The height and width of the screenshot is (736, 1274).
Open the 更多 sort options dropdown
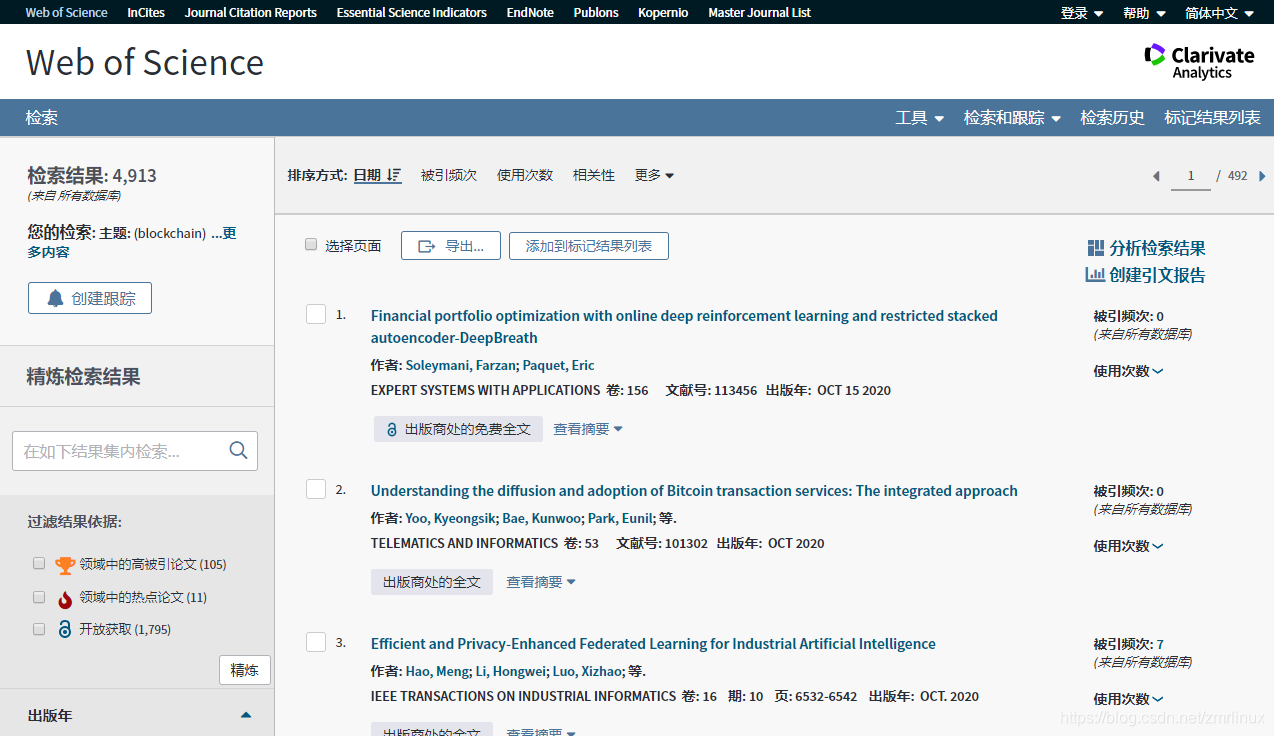tap(654, 175)
